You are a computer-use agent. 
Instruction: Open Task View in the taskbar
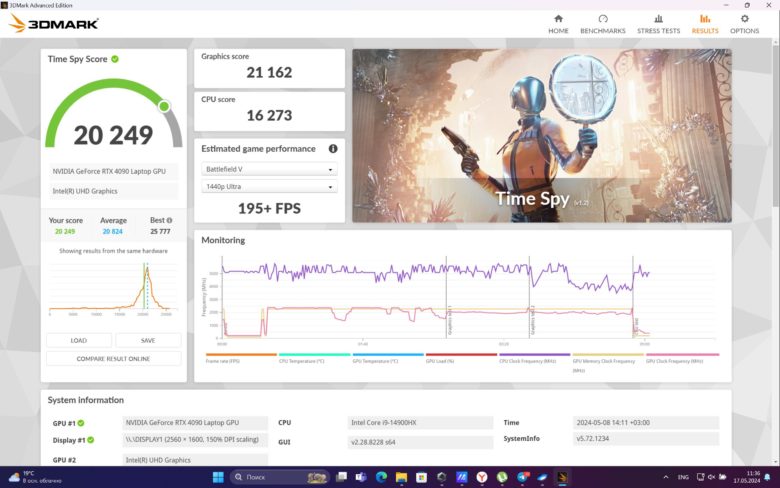(341, 478)
